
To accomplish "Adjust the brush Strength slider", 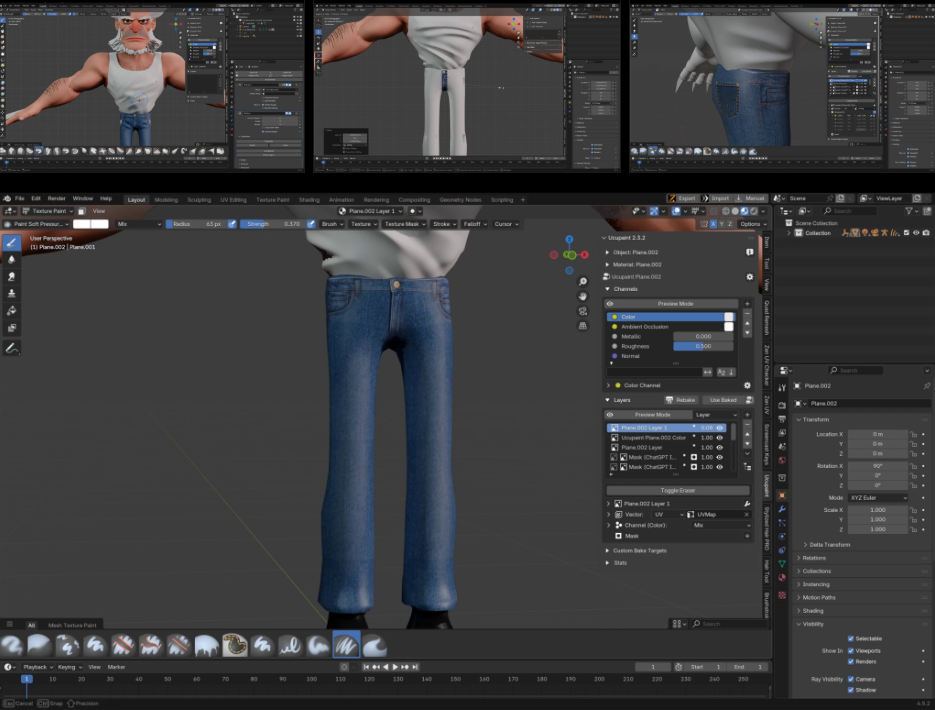I will 271,224.
